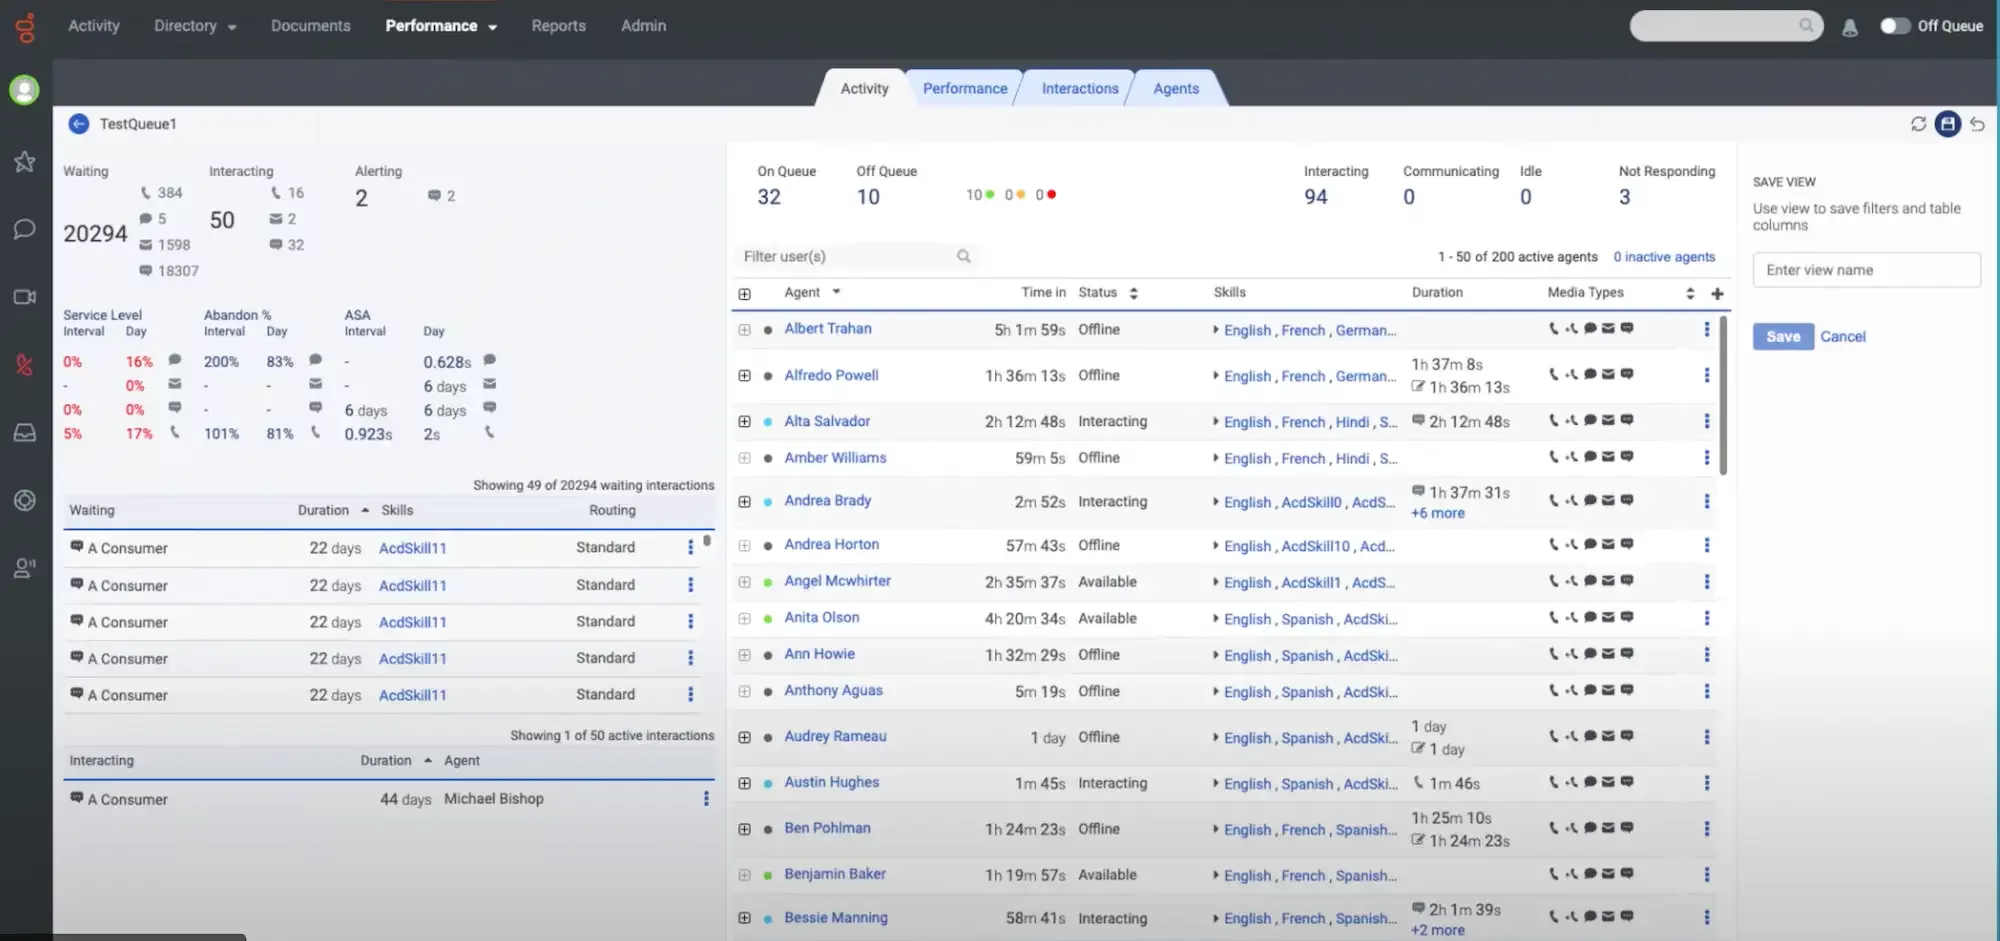
Task: Open agent profile link for Anita Olson
Action: pyautogui.click(x=822, y=617)
